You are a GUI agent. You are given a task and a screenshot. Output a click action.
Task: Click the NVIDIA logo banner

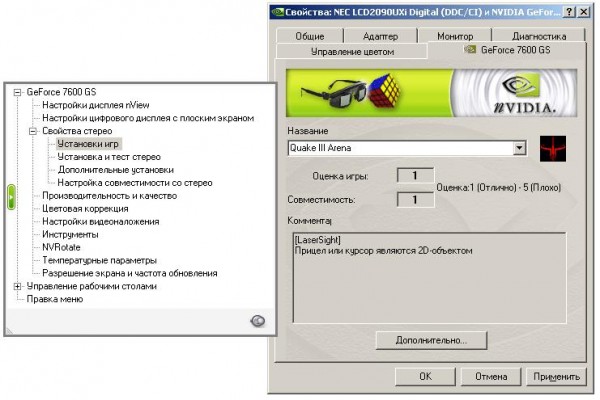[x=431, y=93]
